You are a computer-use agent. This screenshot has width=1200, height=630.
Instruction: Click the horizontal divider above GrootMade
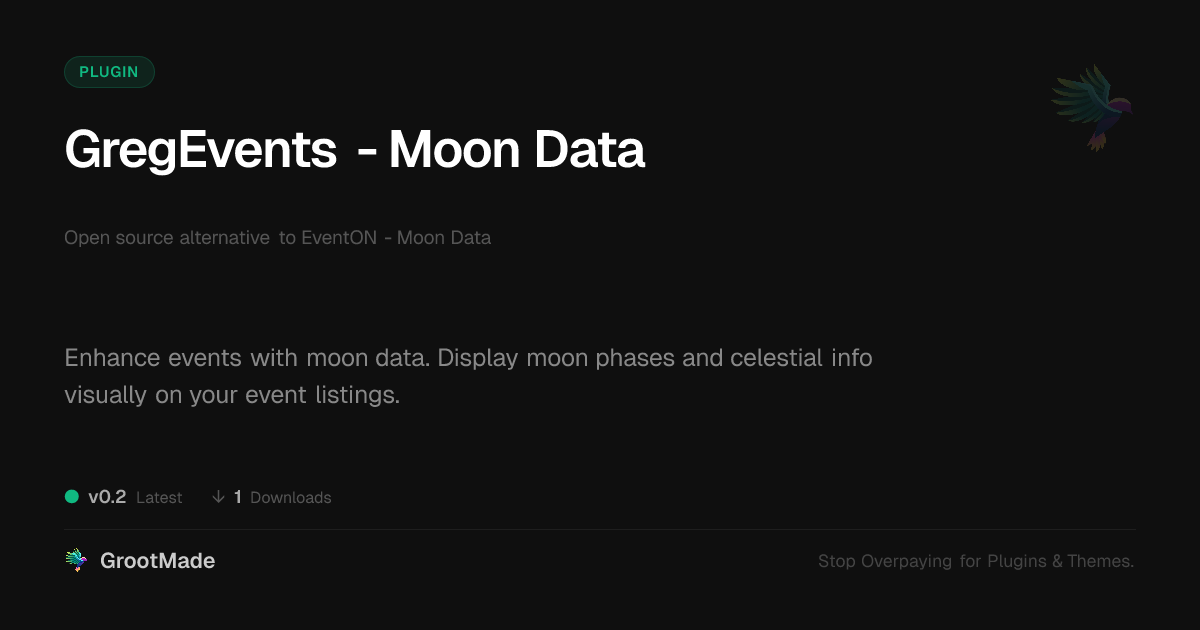(600, 529)
